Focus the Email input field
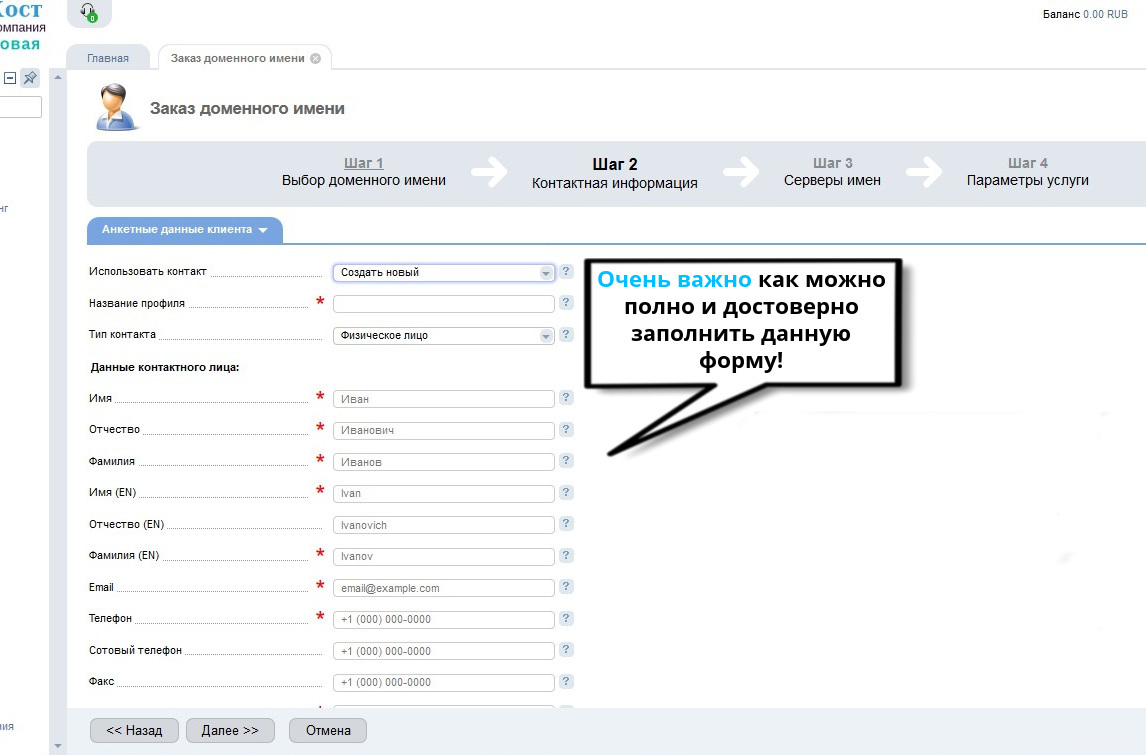This screenshot has width=1146, height=755. pyautogui.click(x=444, y=588)
